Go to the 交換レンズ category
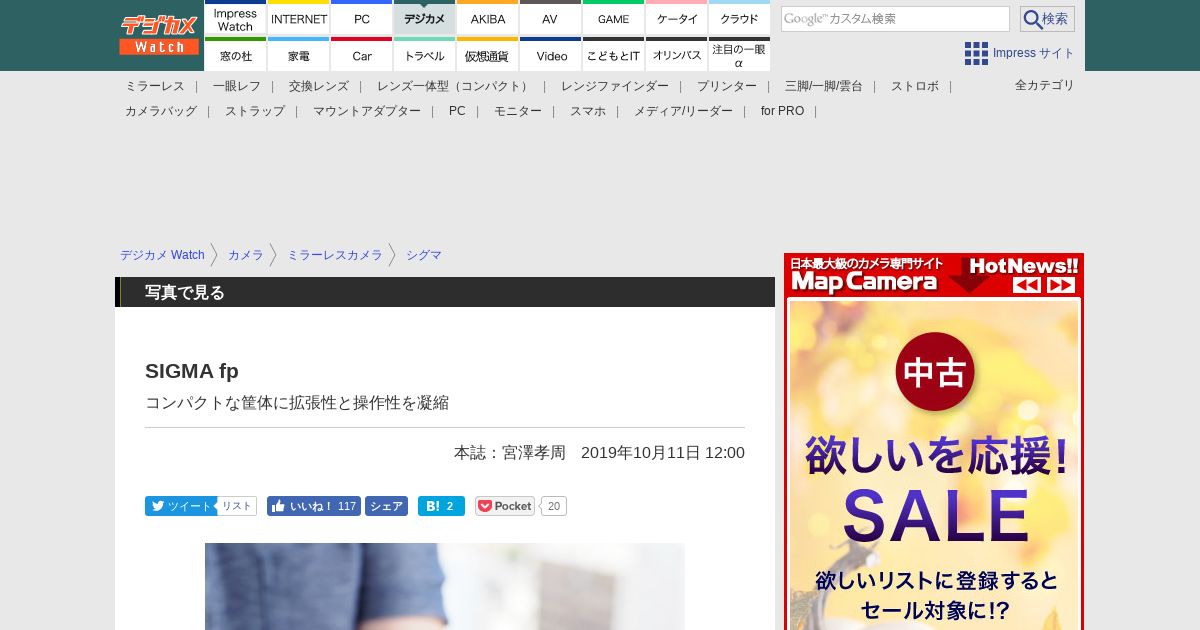This screenshot has width=1200, height=630. 319,86
